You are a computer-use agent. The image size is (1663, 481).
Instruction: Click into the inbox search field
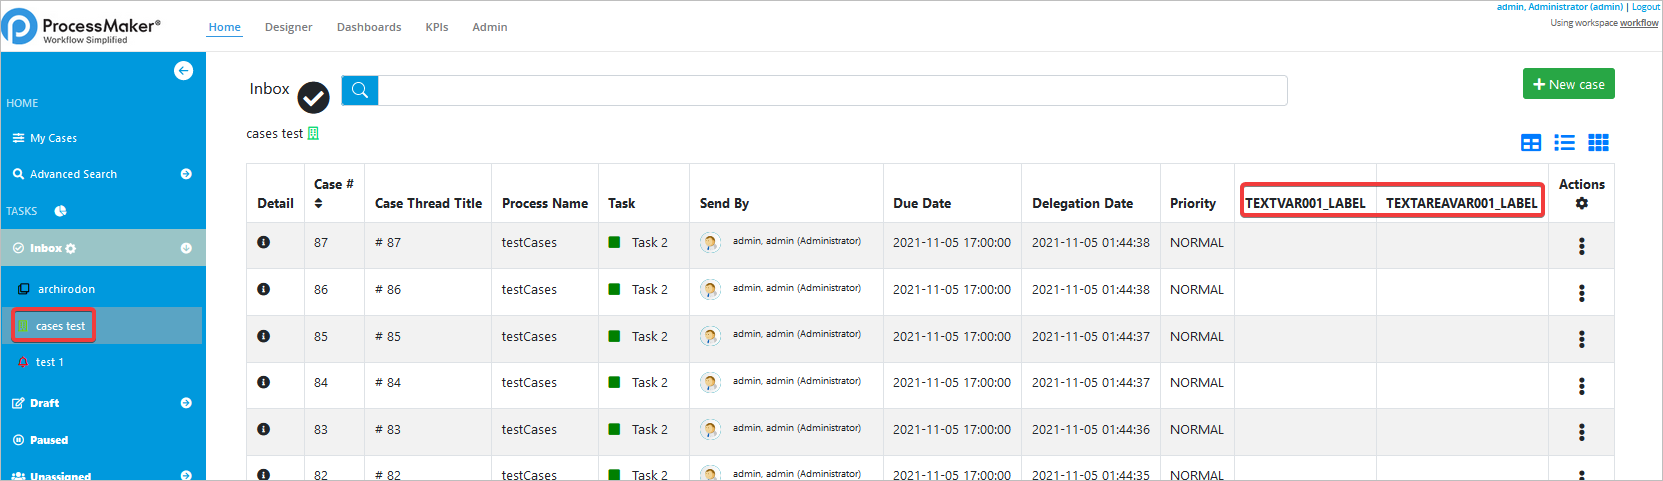[832, 90]
